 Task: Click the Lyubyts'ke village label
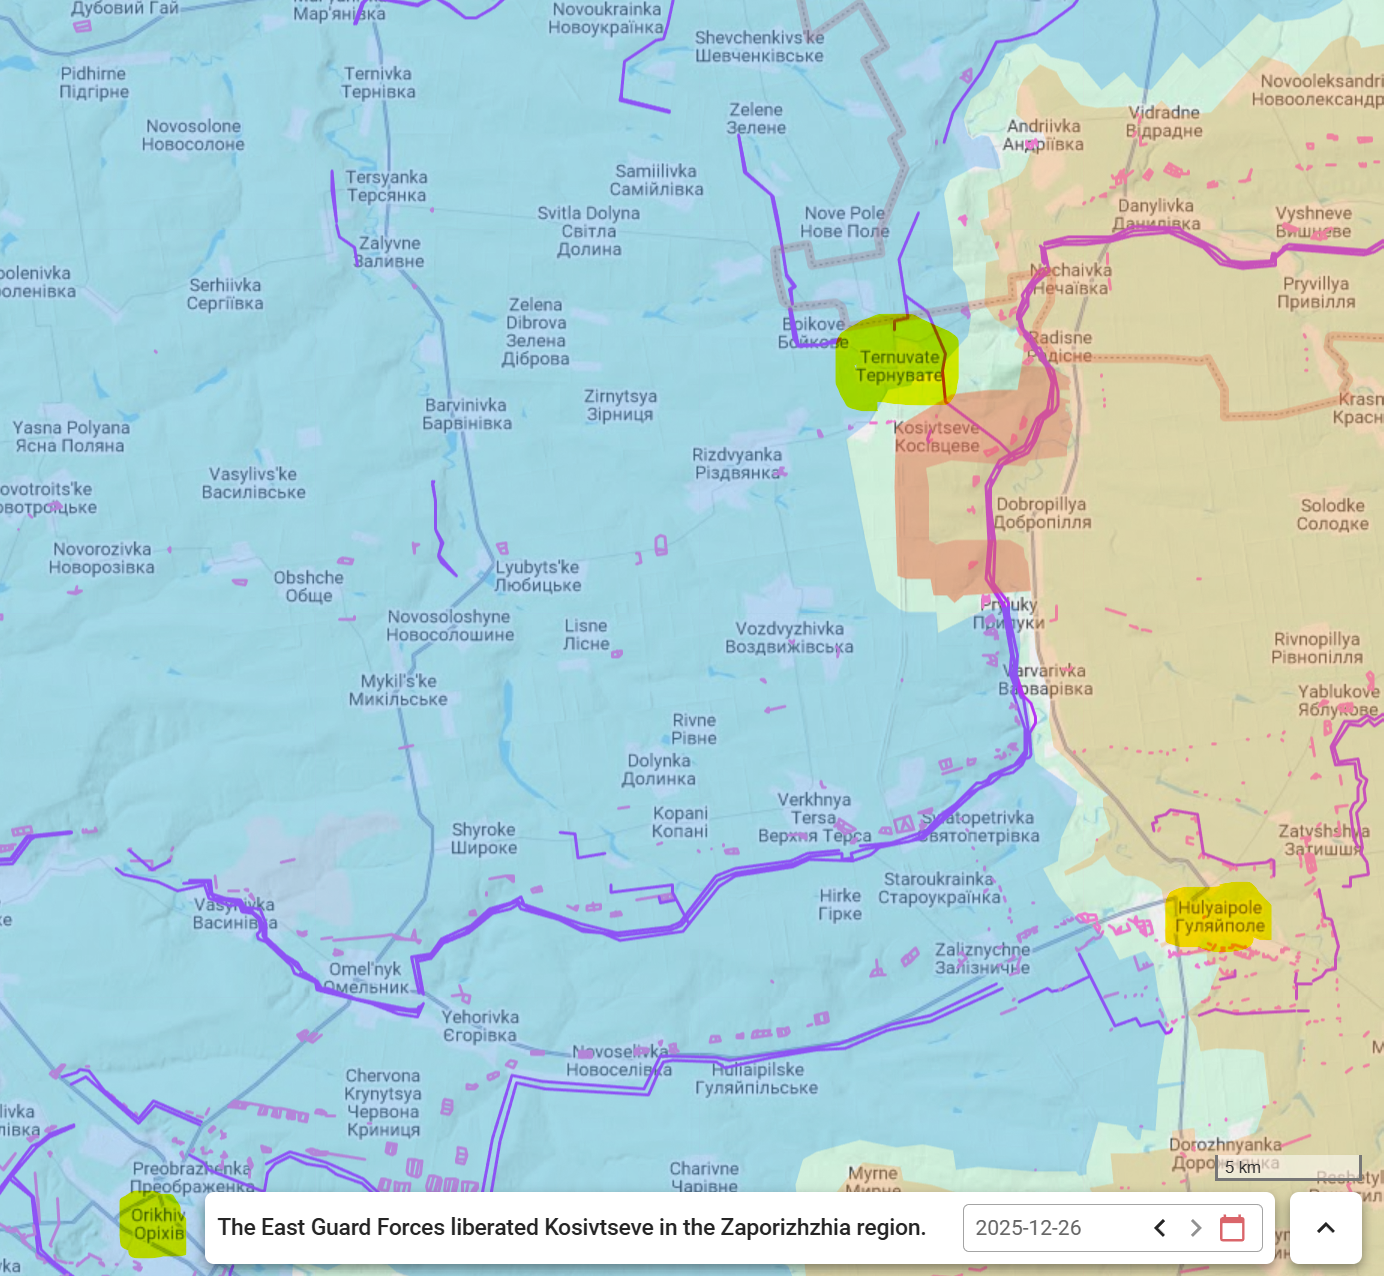(x=538, y=576)
